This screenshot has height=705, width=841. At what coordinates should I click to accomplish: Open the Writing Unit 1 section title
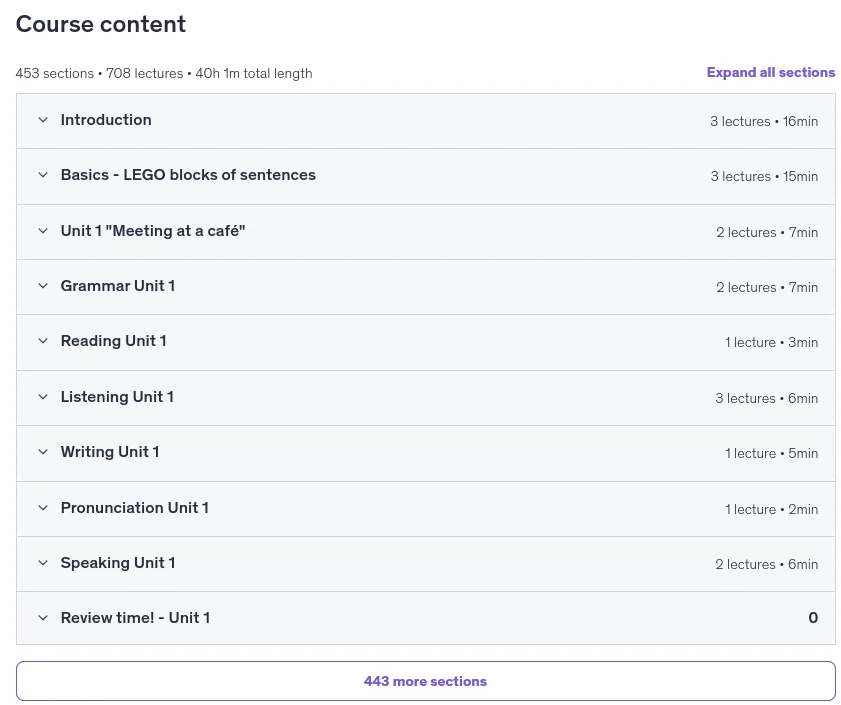point(110,452)
